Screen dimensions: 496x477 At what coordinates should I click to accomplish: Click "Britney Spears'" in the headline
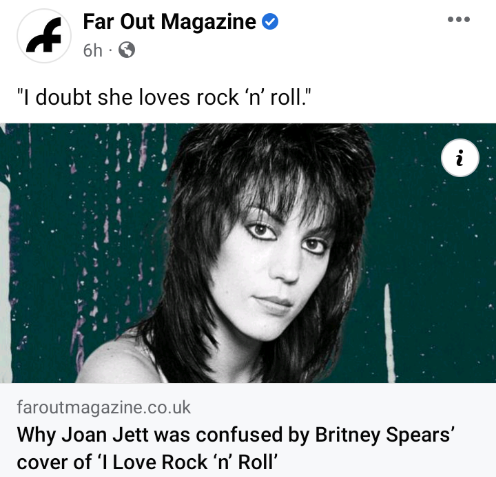tap(385, 435)
